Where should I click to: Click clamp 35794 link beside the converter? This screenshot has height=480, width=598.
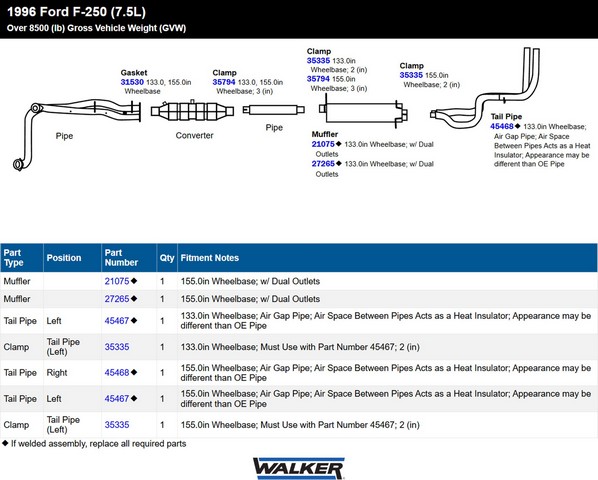(224, 82)
